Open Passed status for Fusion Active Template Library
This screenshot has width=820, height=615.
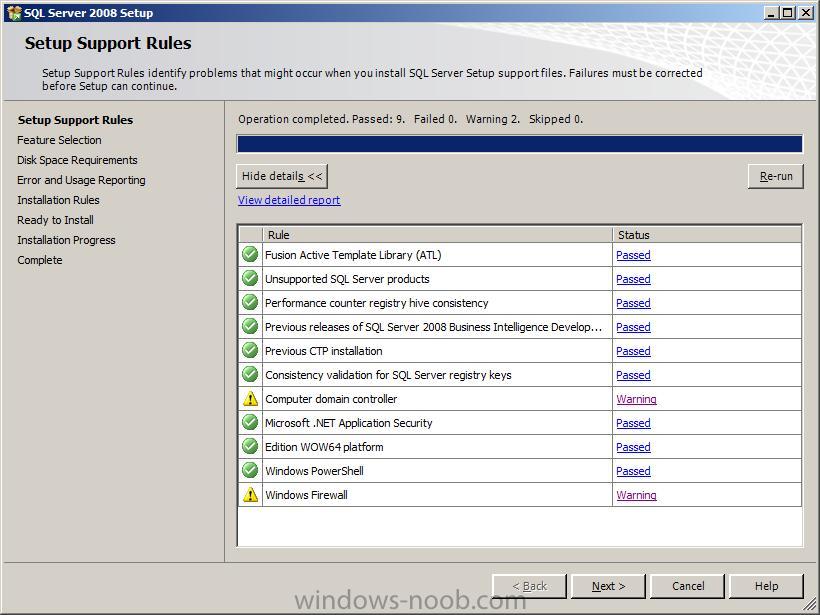pyautogui.click(x=633, y=255)
